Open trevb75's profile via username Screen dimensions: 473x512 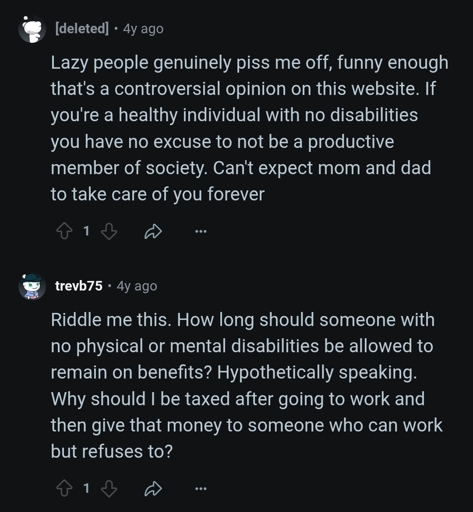coord(79,286)
